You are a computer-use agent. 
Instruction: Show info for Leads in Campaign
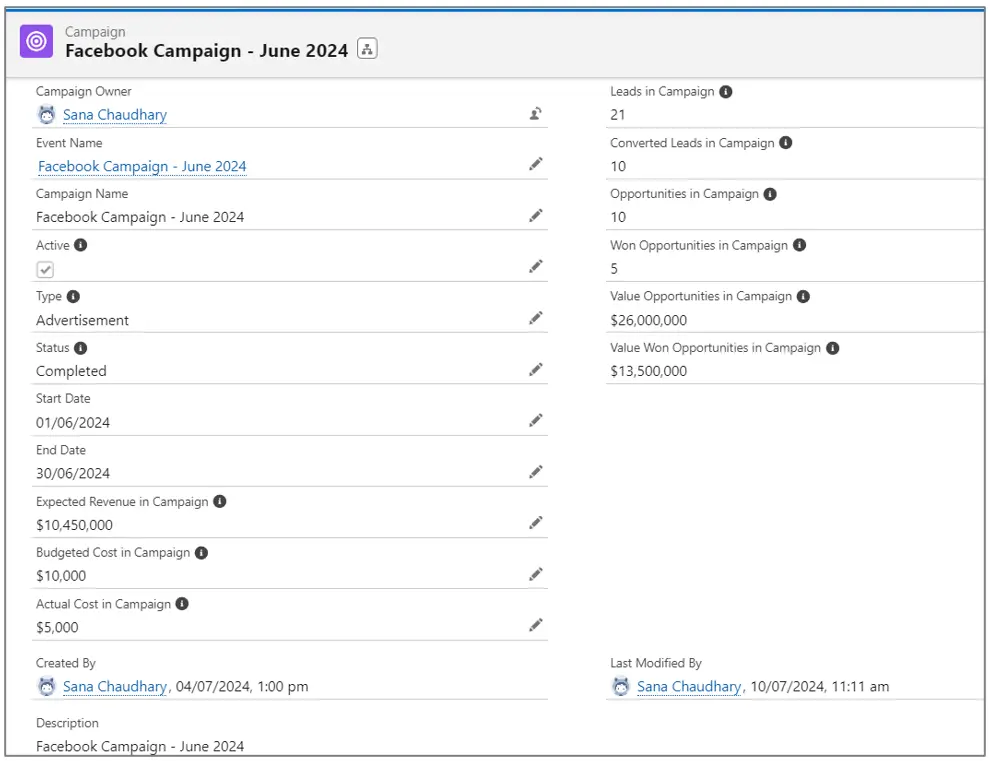click(726, 92)
